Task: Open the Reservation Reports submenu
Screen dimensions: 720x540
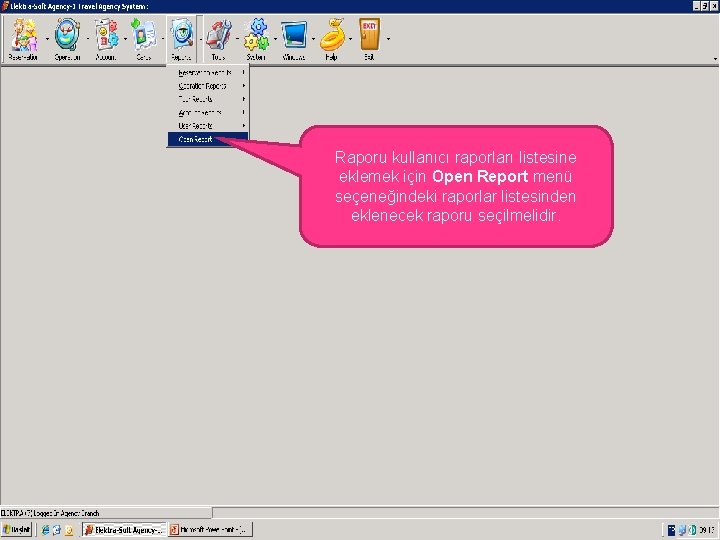Action: click(208, 73)
